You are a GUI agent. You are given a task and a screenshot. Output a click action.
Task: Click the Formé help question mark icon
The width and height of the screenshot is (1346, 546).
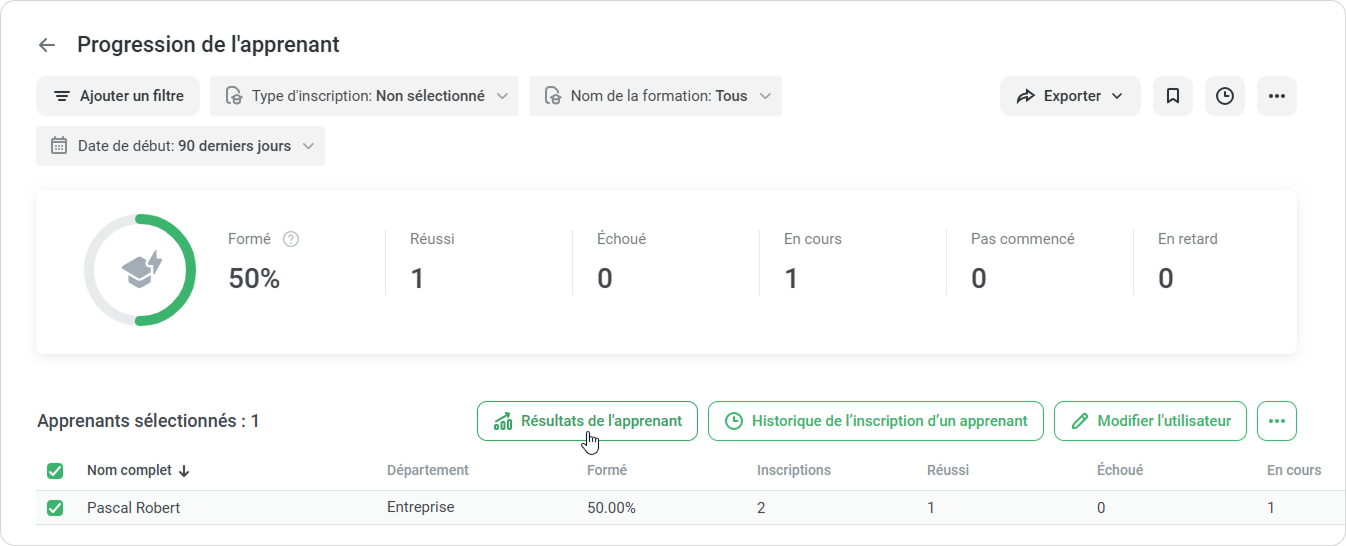[x=291, y=239]
